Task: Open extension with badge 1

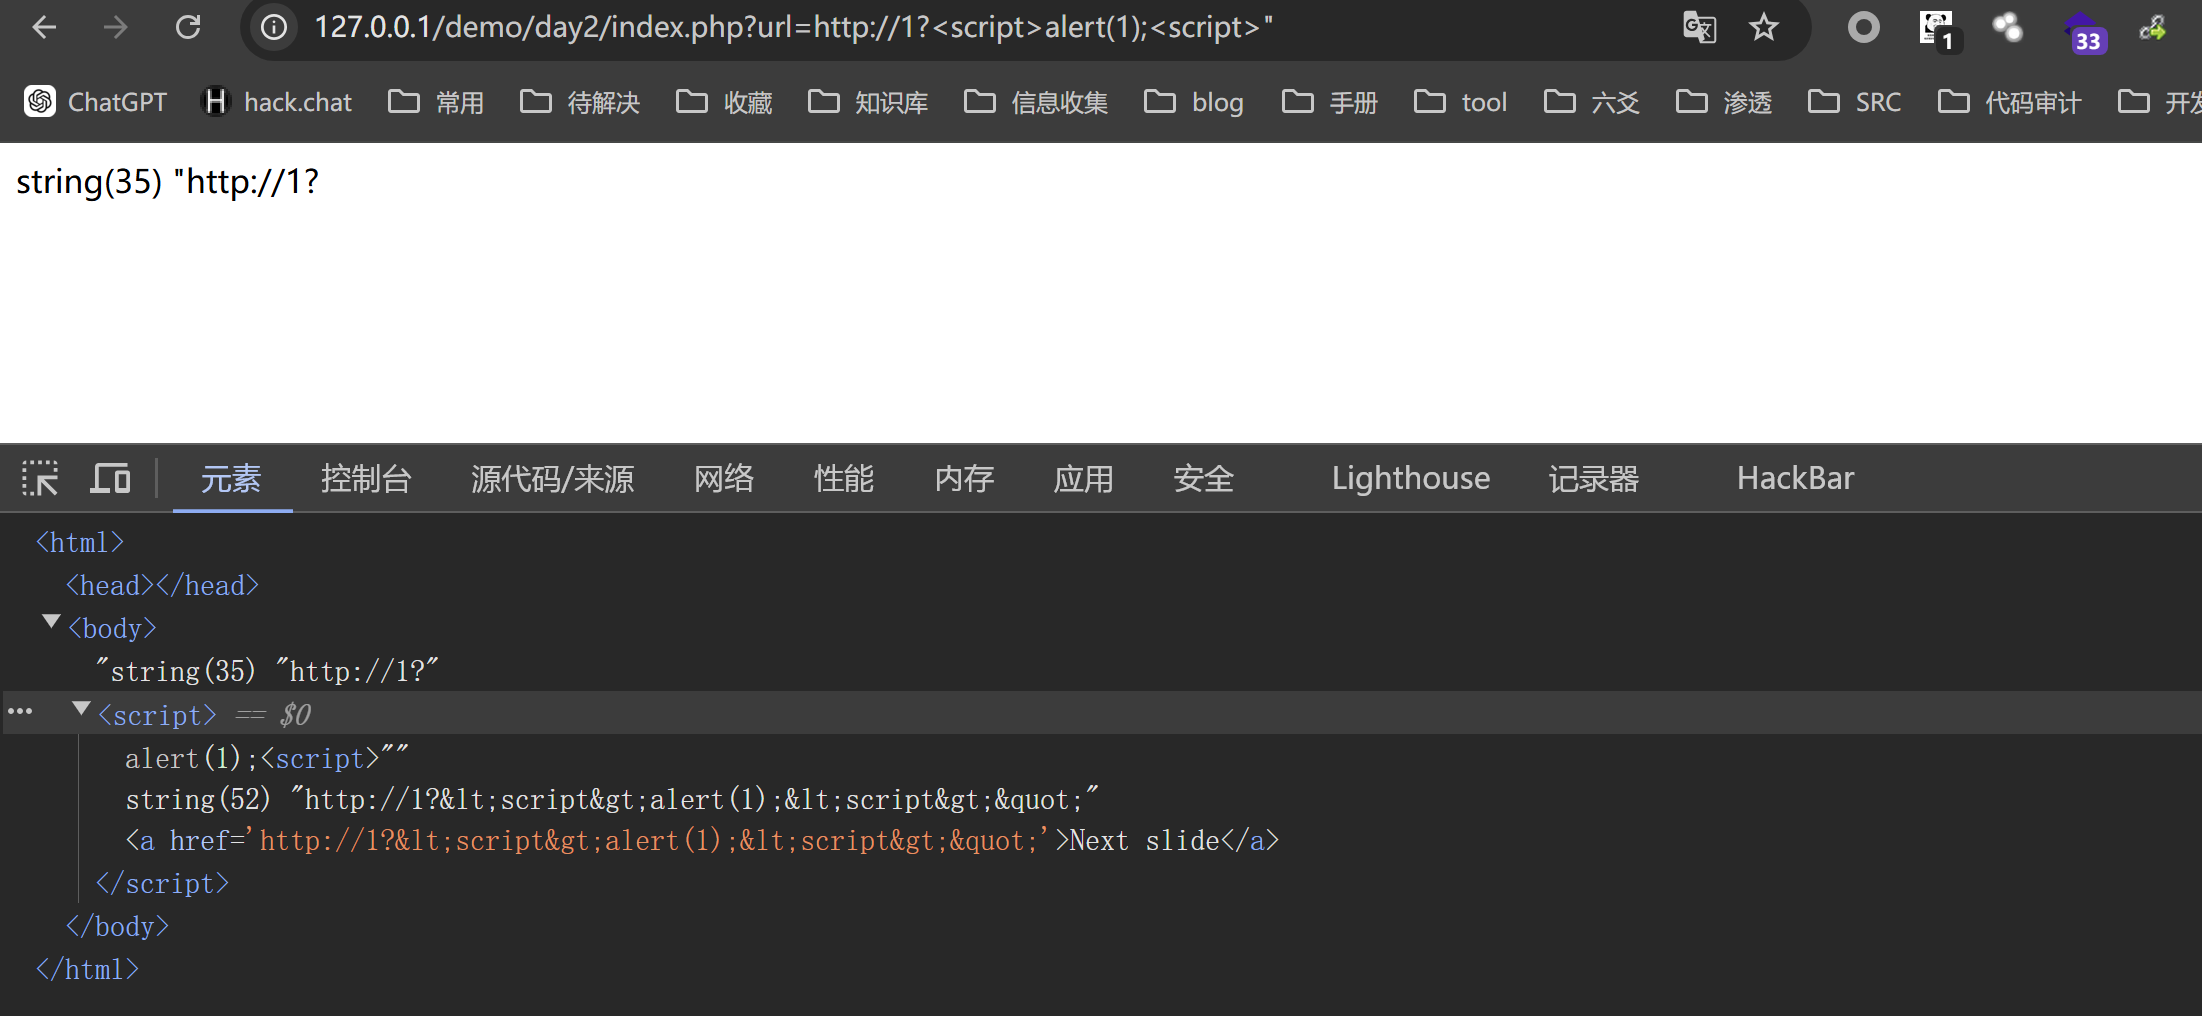Action: [x=1938, y=30]
